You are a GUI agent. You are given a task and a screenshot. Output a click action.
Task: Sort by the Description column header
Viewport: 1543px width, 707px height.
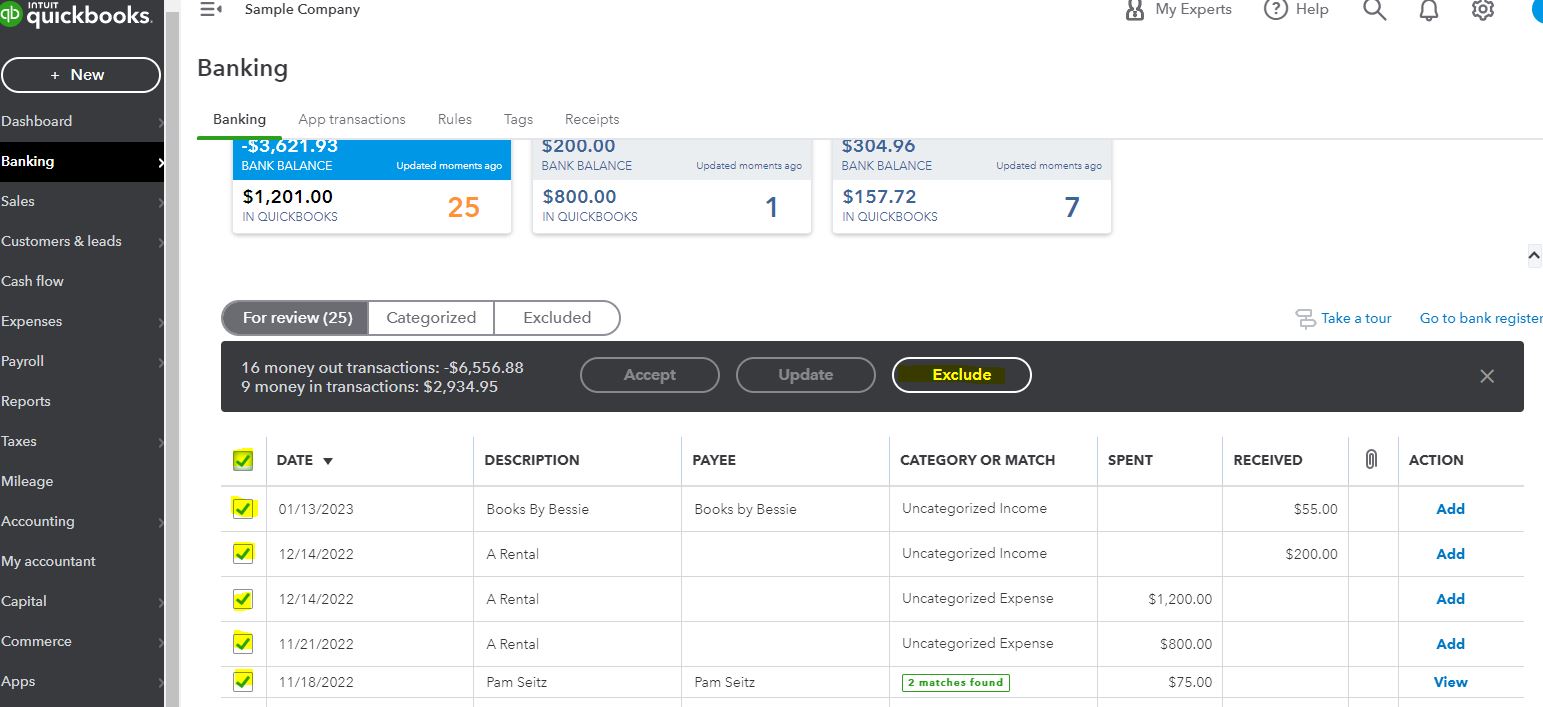(x=532, y=460)
